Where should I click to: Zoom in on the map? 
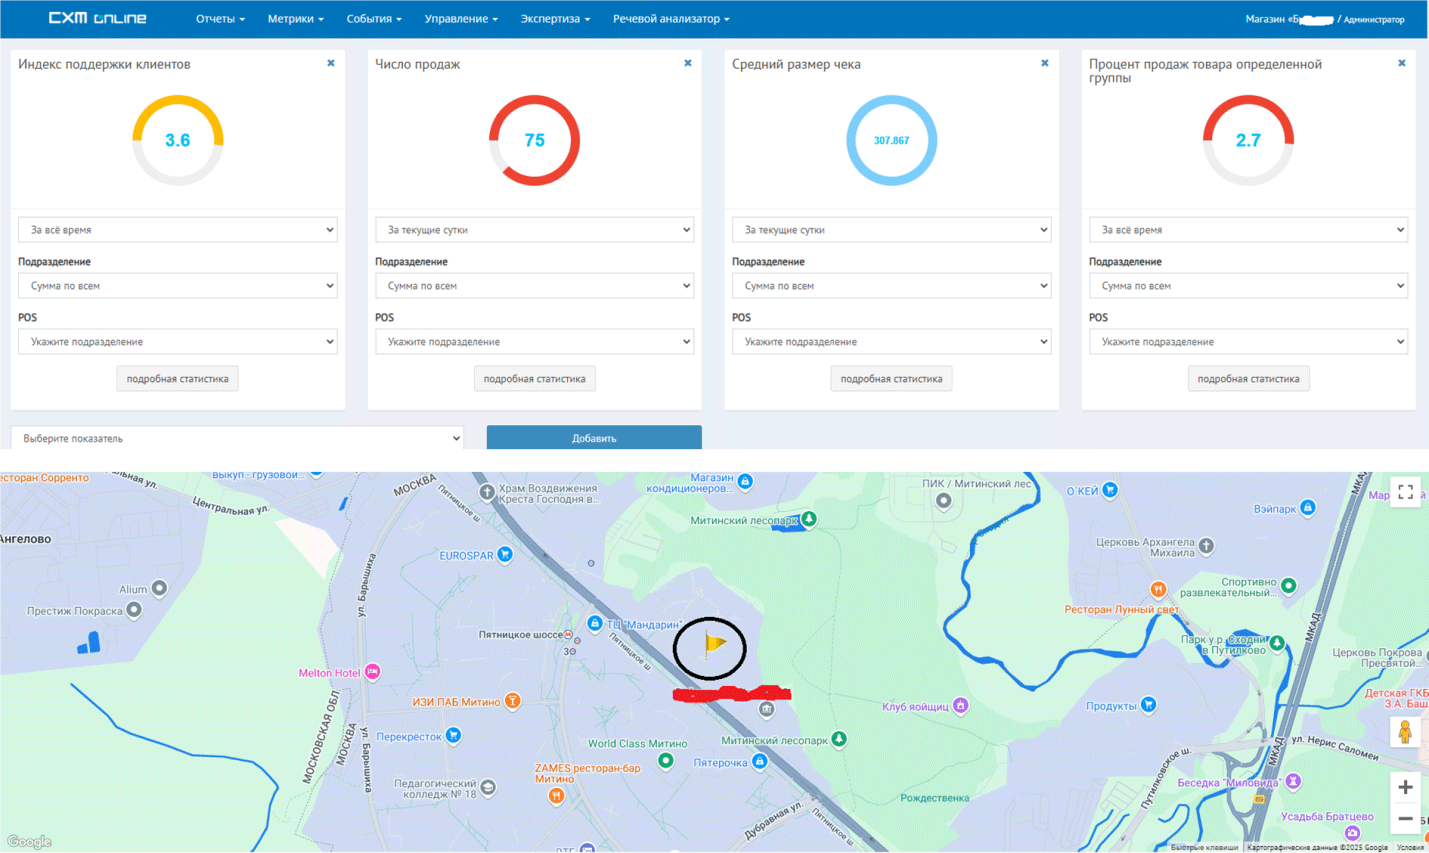pos(1405,787)
